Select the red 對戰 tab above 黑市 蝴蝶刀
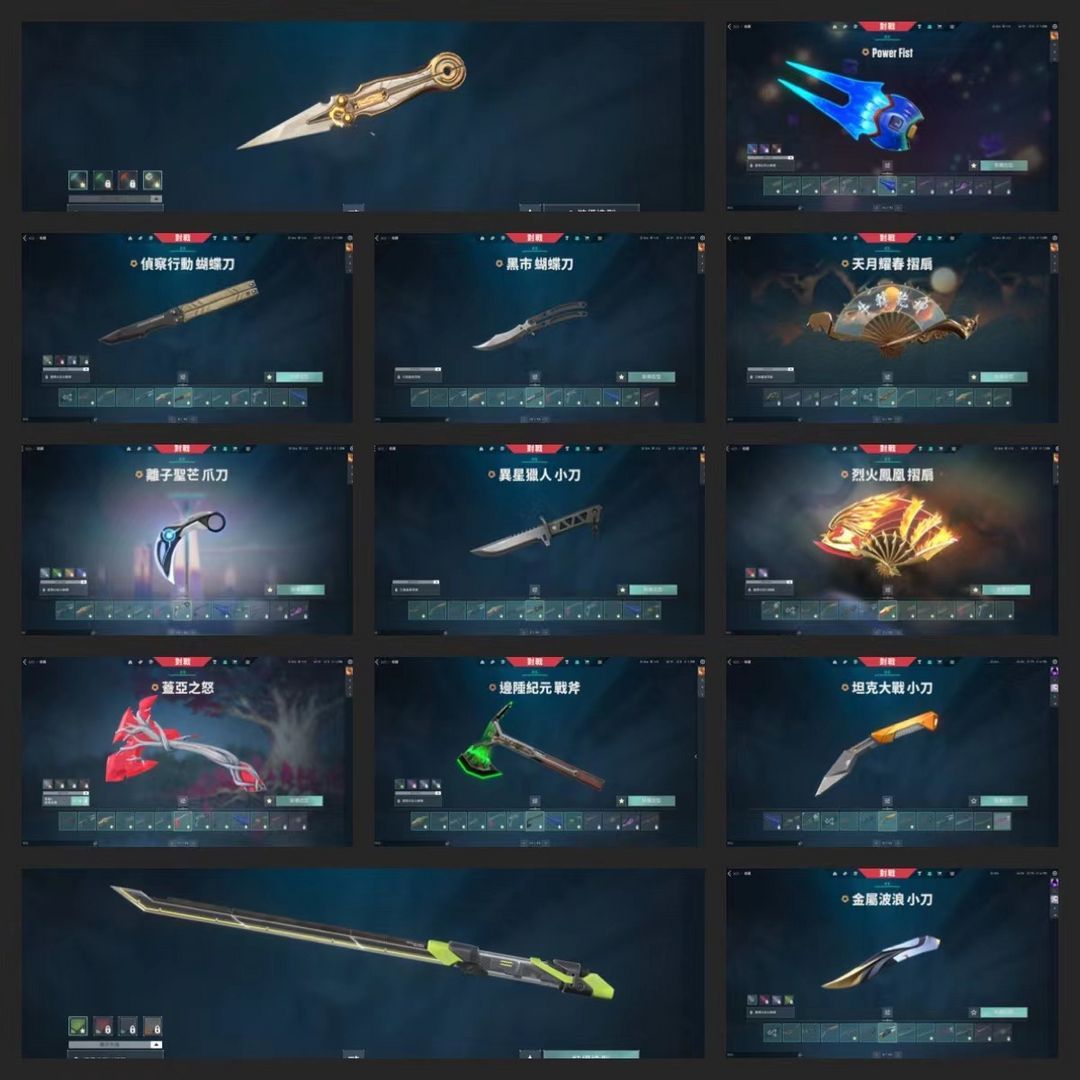Viewport: 1080px width, 1080px height. (534, 238)
